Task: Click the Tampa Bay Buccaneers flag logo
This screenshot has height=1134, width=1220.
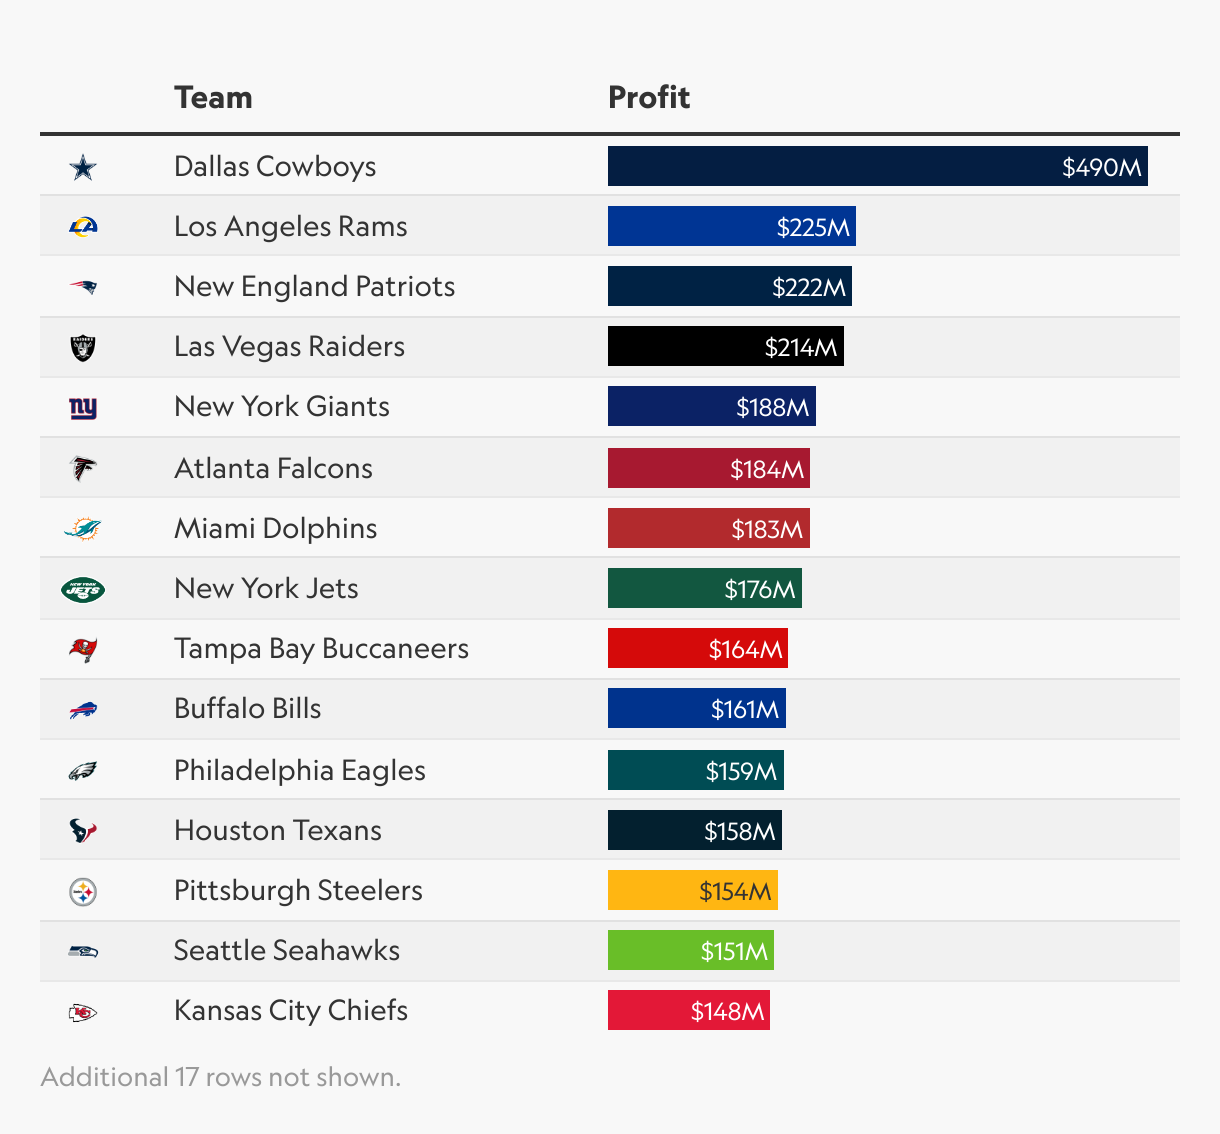Action: coord(83,650)
